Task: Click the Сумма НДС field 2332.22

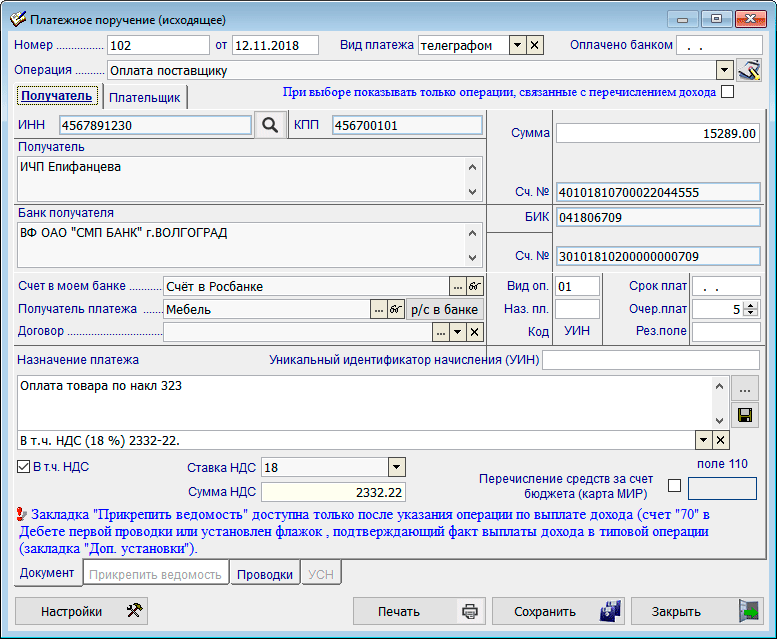Action: pos(333,492)
